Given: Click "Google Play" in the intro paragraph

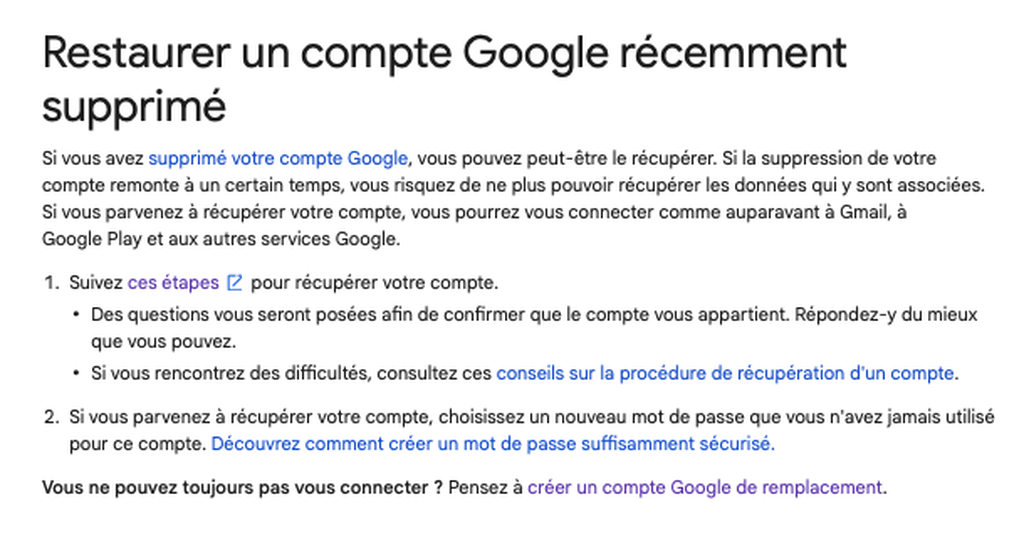Looking at the screenshot, I should pos(92,239).
